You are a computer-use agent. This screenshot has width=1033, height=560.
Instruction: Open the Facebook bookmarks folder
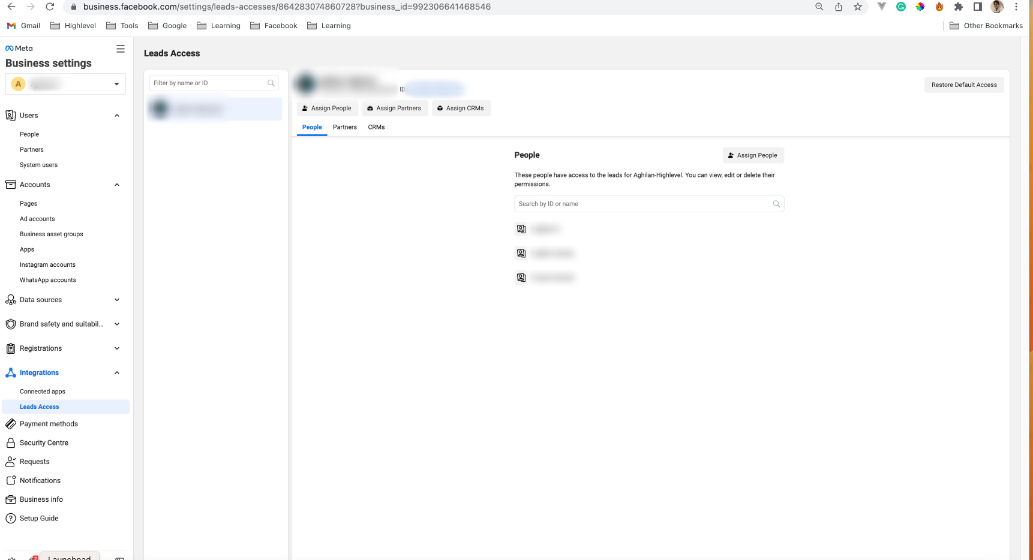[x=273, y=26]
